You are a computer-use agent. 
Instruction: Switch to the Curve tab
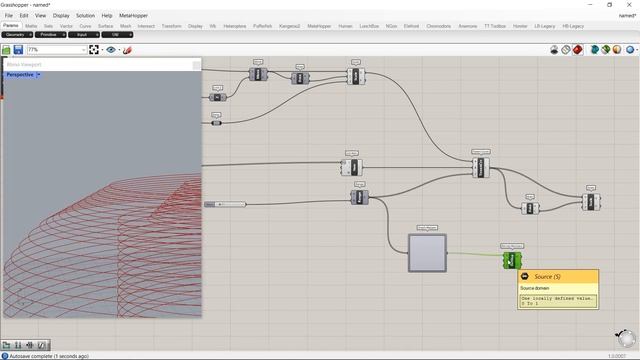(85, 26)
